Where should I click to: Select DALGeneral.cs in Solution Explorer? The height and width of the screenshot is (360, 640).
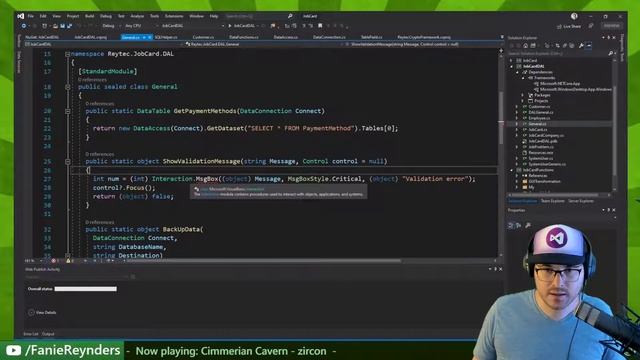click(541, 112)
